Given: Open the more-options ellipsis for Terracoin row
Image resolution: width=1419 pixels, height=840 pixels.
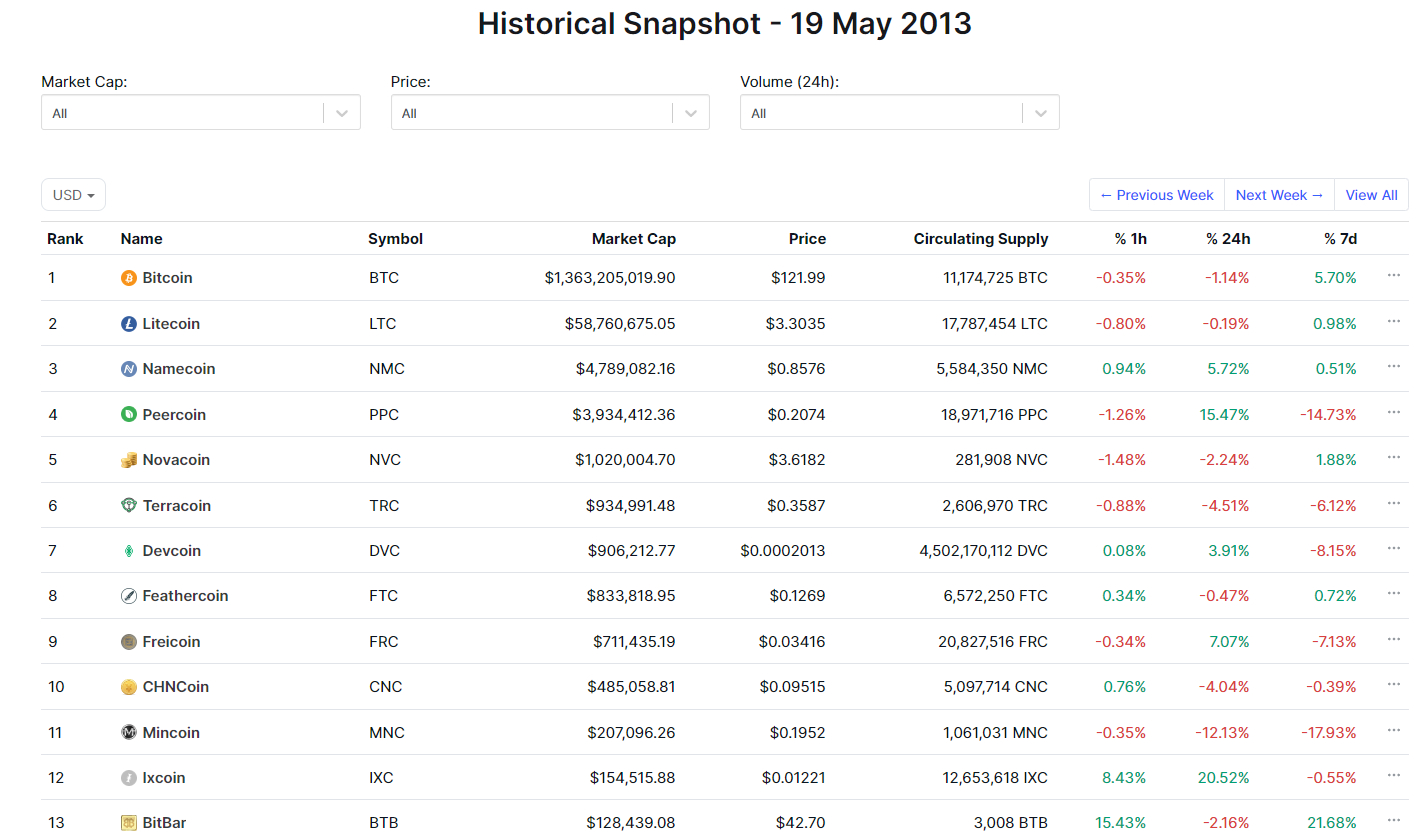Looking at the screenshot, I should (1394, 503).
